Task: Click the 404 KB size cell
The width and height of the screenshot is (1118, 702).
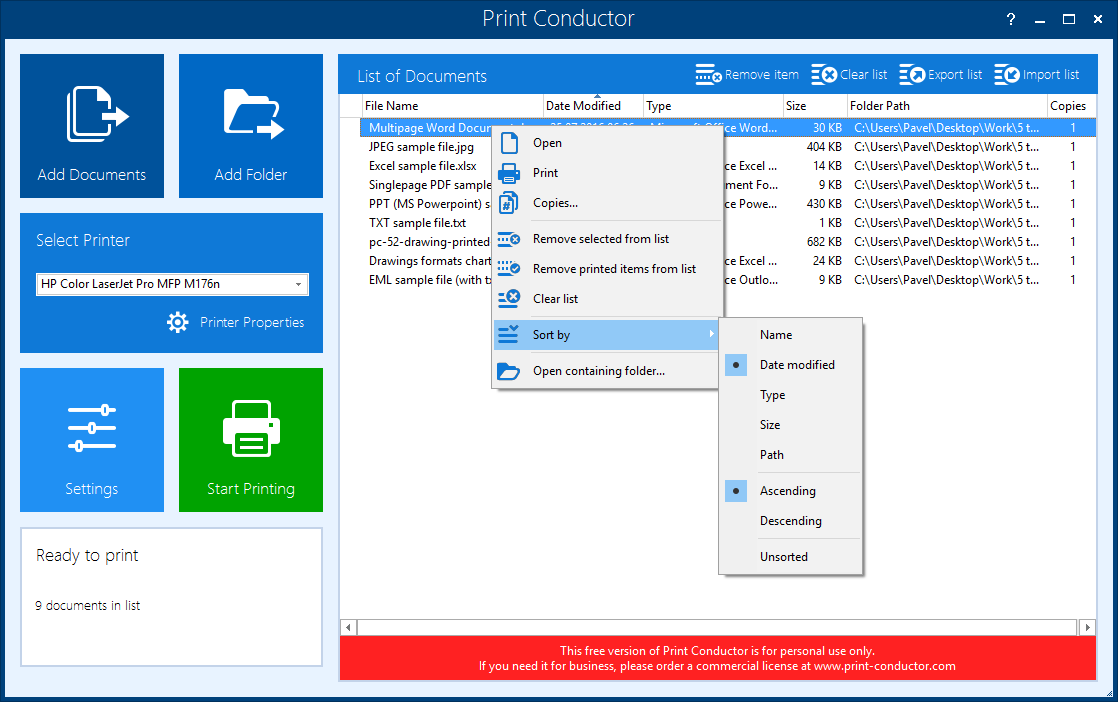Action: [x=824, y=147]
